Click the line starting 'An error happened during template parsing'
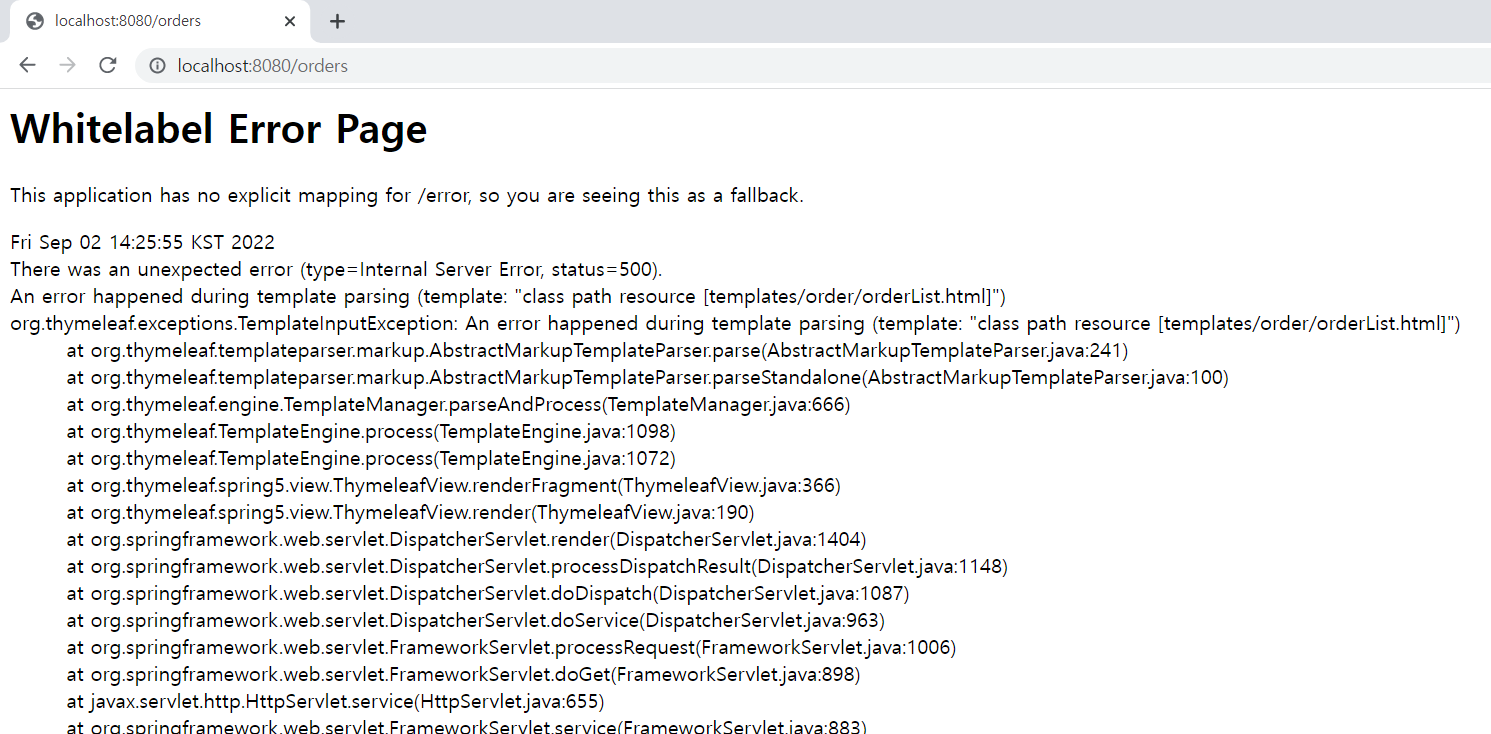 pyautogui.click(x=508, y=297)
